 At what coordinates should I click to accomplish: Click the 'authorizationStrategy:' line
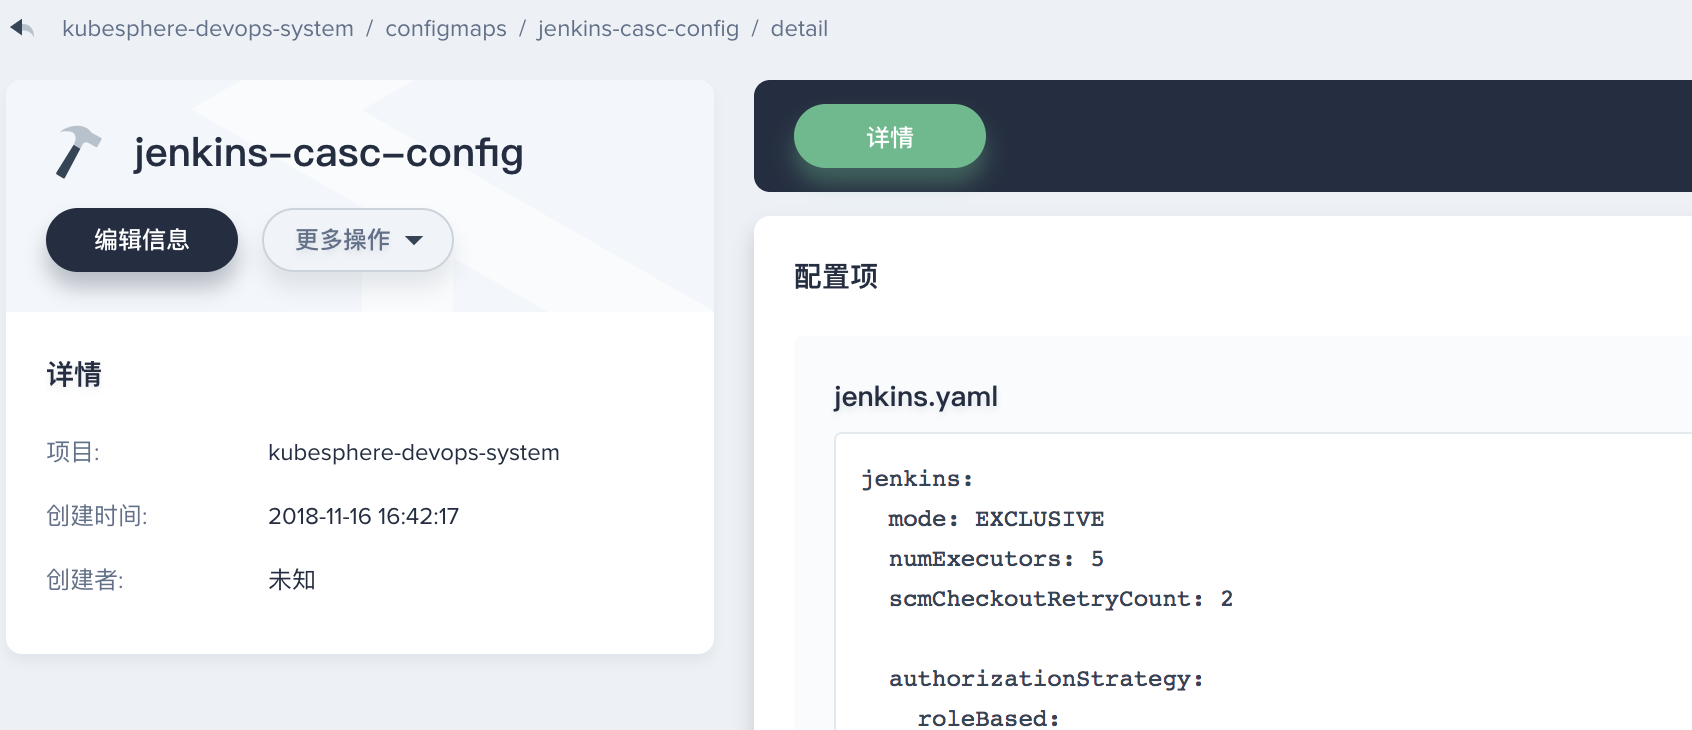[x=1046, y=679]
